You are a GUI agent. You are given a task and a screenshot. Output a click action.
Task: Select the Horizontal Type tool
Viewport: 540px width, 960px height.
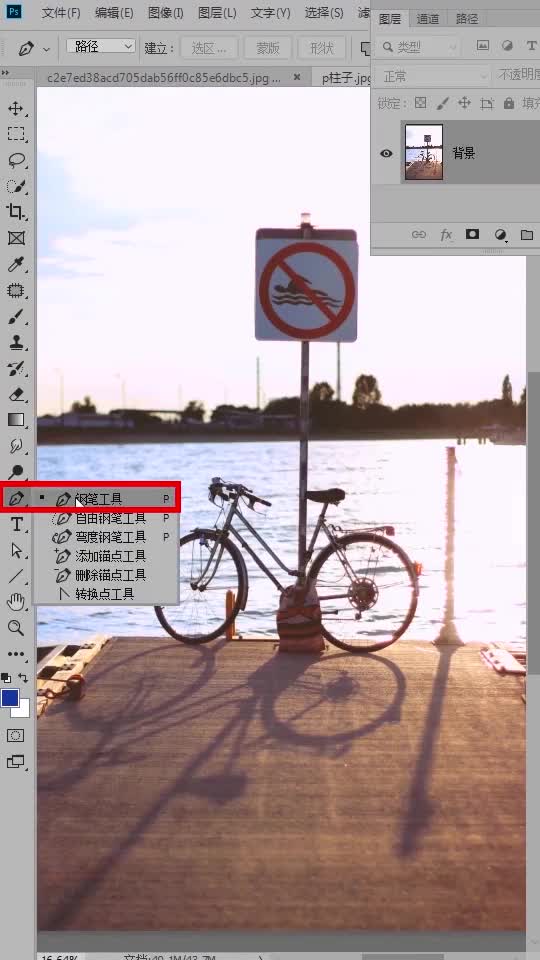coord(17,524)
